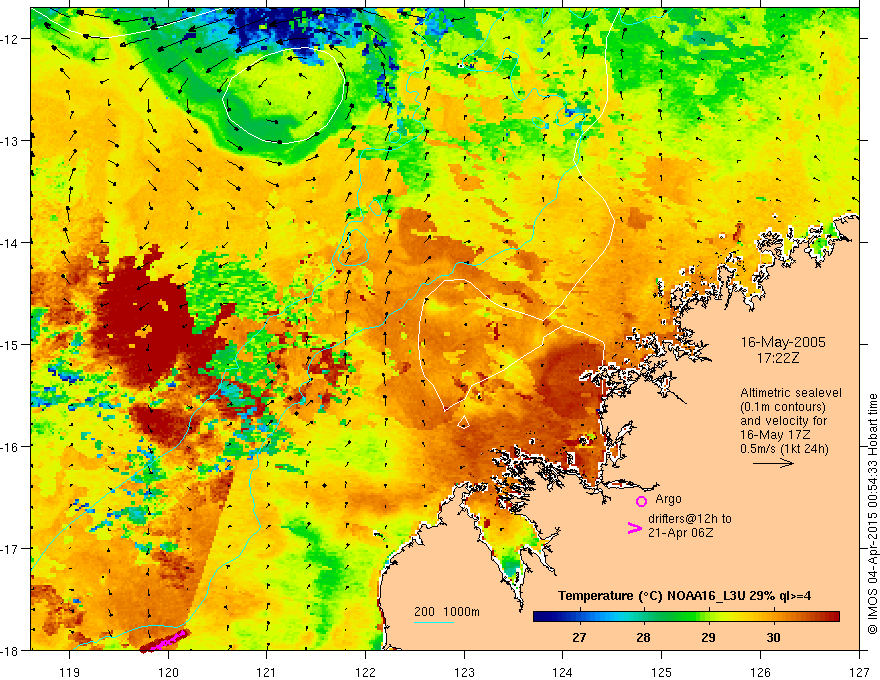Click the '119' longitude axis label
Image resolution: width=880 pixels, height=680 pixels.
(70, 672)
